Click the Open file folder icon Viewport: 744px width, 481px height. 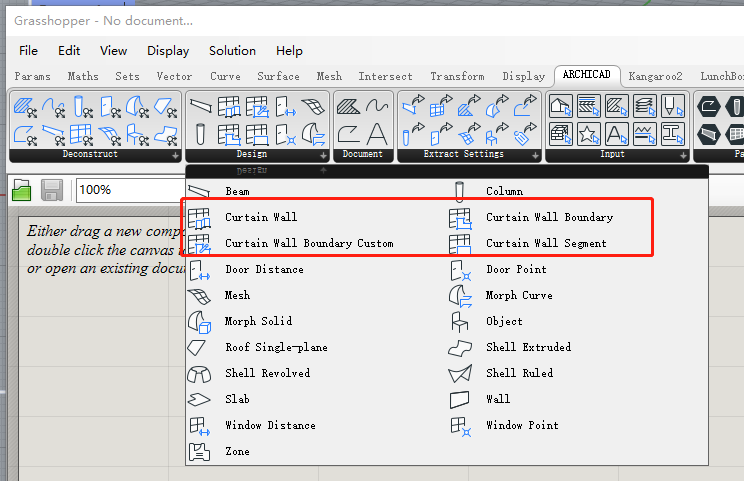pyautogui.click(x=21, y=190)
